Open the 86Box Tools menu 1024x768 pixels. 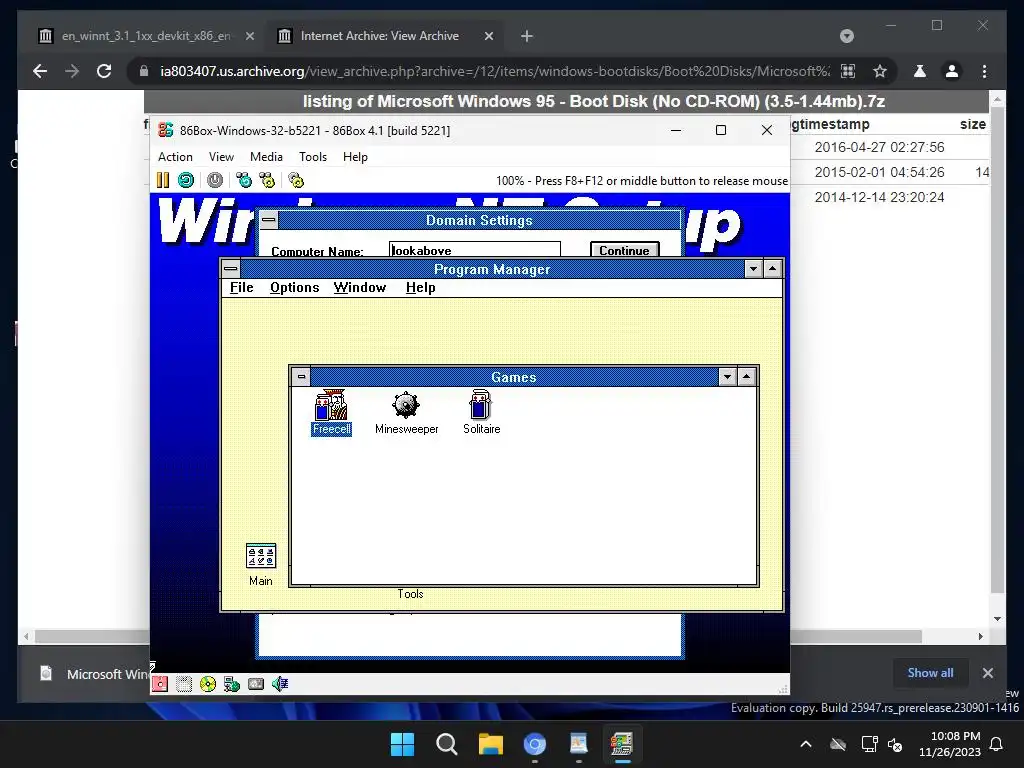tap(313, 157)
